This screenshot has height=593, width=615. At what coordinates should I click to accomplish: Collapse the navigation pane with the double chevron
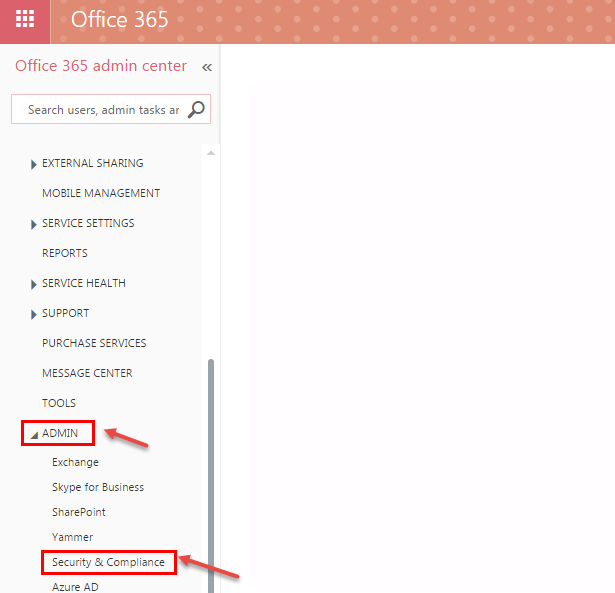point(207,67)
